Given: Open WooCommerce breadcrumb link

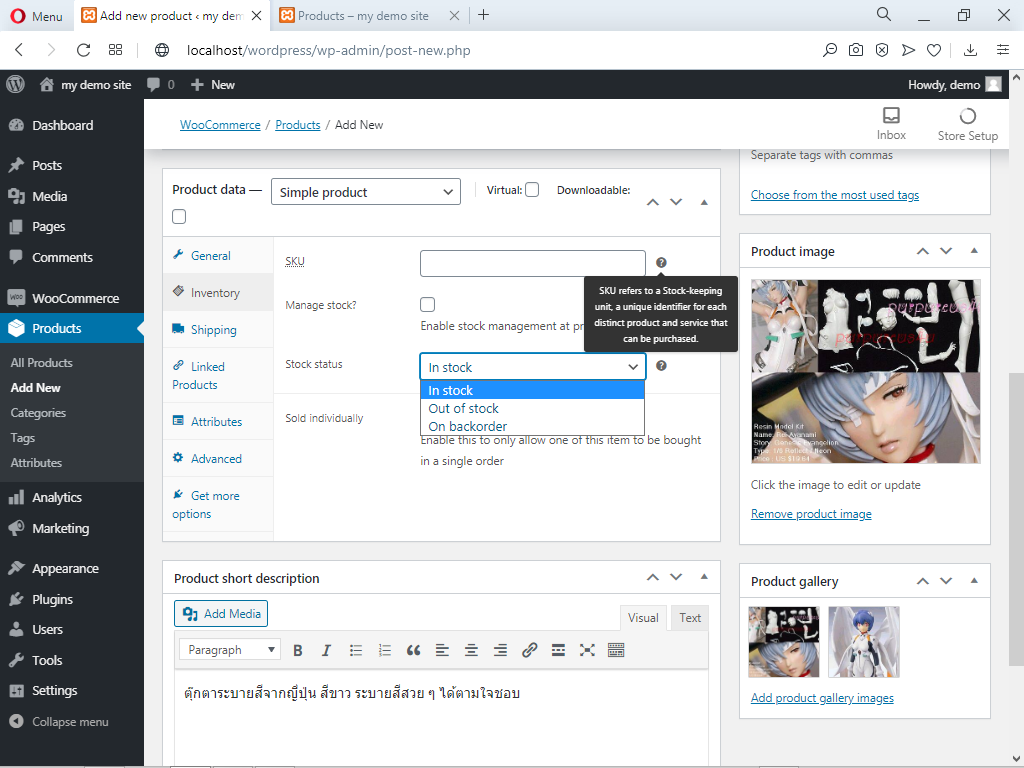Looking at the screenshot, I should click(220, 125).
